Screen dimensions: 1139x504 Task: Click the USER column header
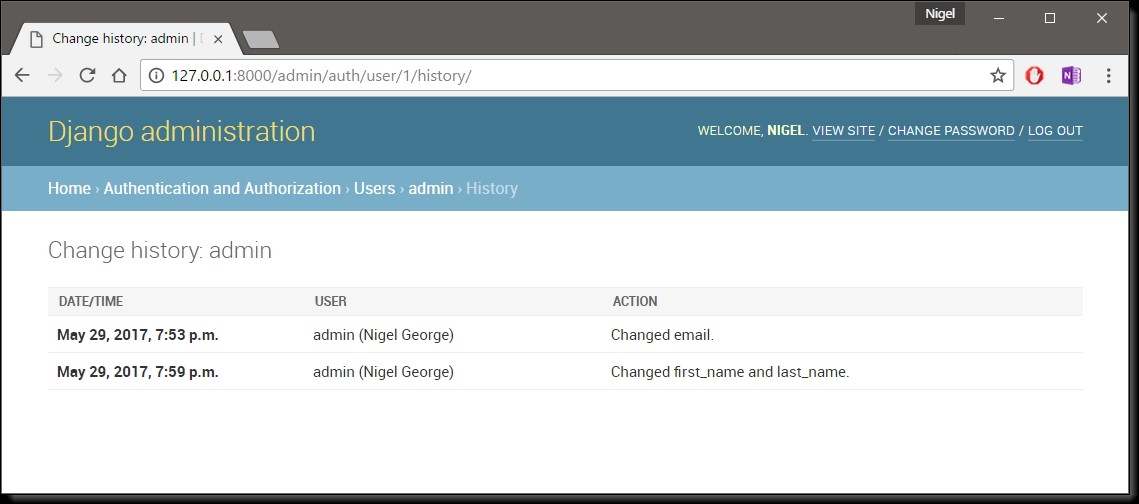(x=331, y=301)
